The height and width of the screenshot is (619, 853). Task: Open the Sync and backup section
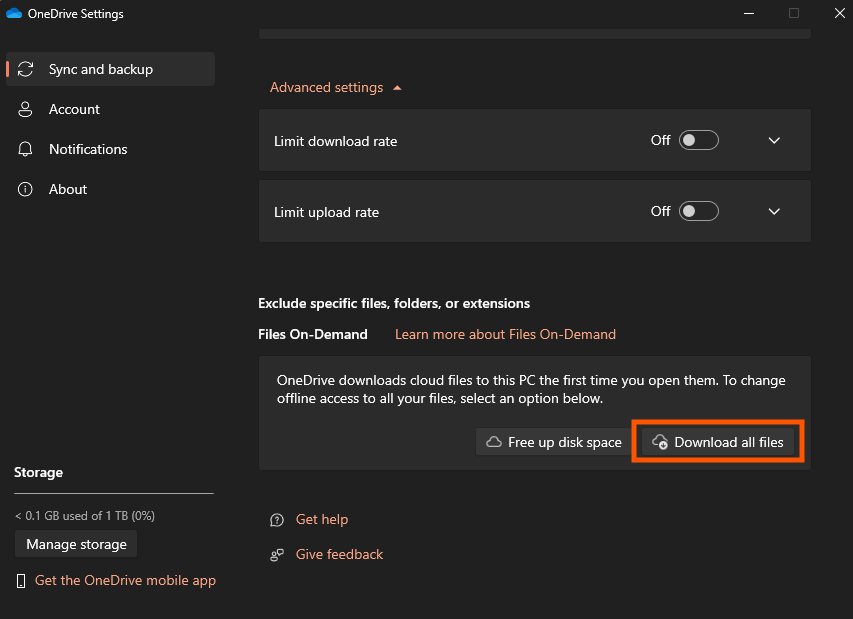[x=110, y=69]
